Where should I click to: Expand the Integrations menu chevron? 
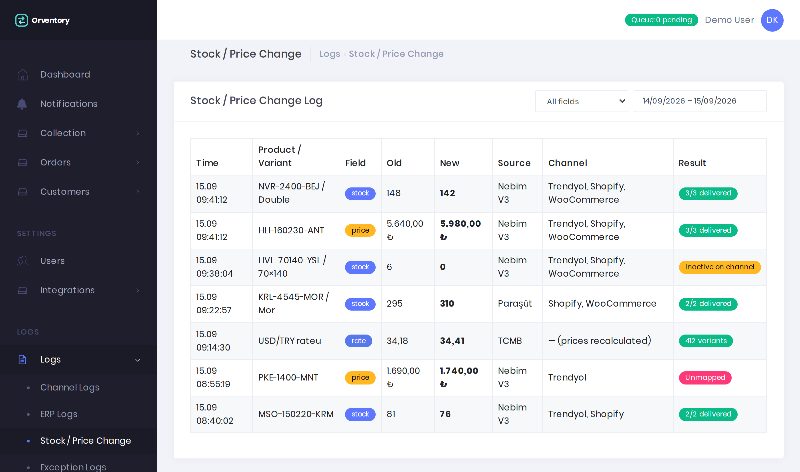pyautogui.click(x=138, y=290)
